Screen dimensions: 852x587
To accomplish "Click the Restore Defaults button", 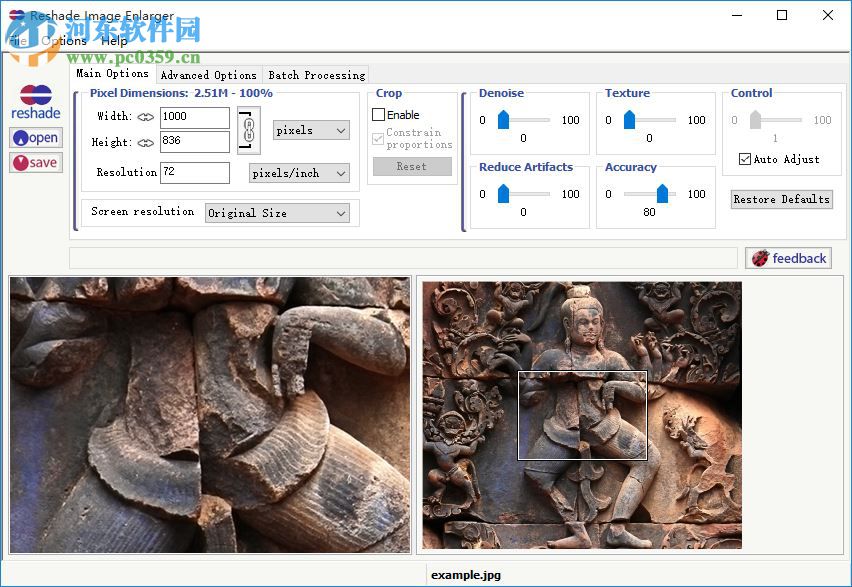I will pyautogui.click(x=781, y=199).
